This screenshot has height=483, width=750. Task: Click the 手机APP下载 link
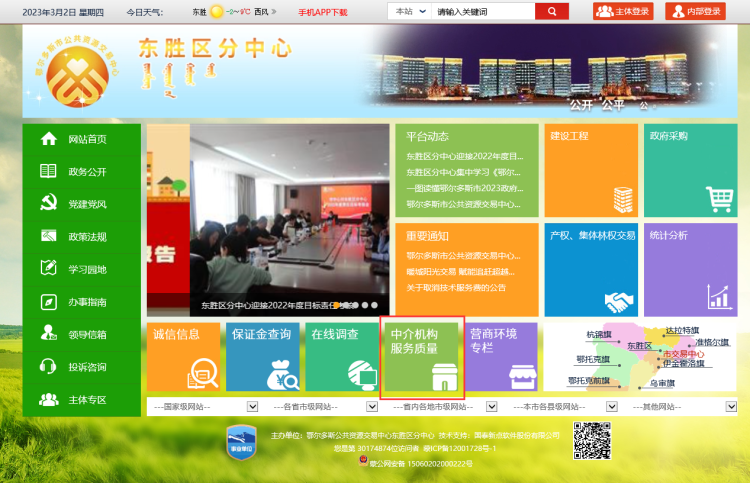(x=323, y=12)
